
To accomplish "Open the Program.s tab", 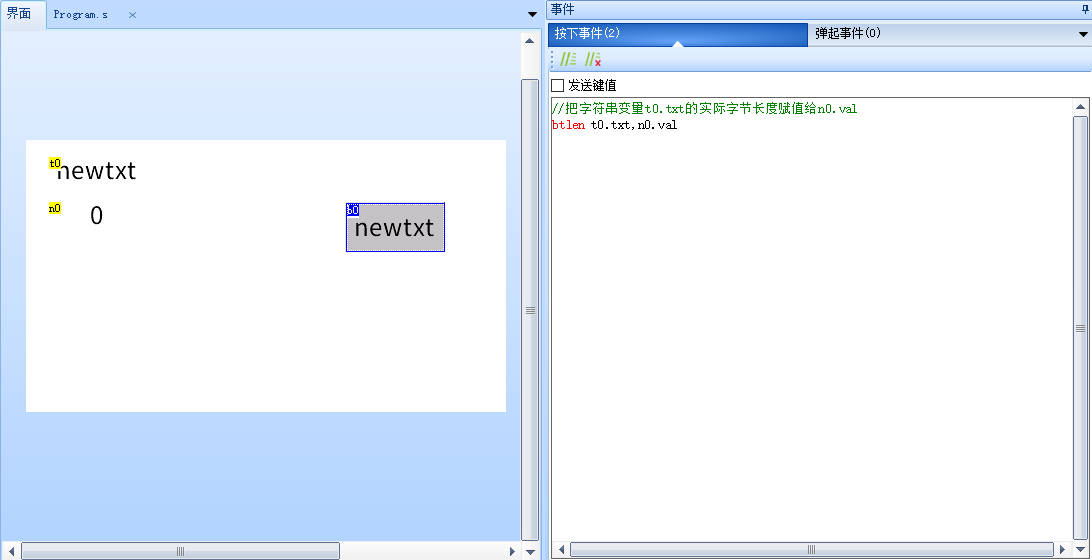I will coord(80,15).
